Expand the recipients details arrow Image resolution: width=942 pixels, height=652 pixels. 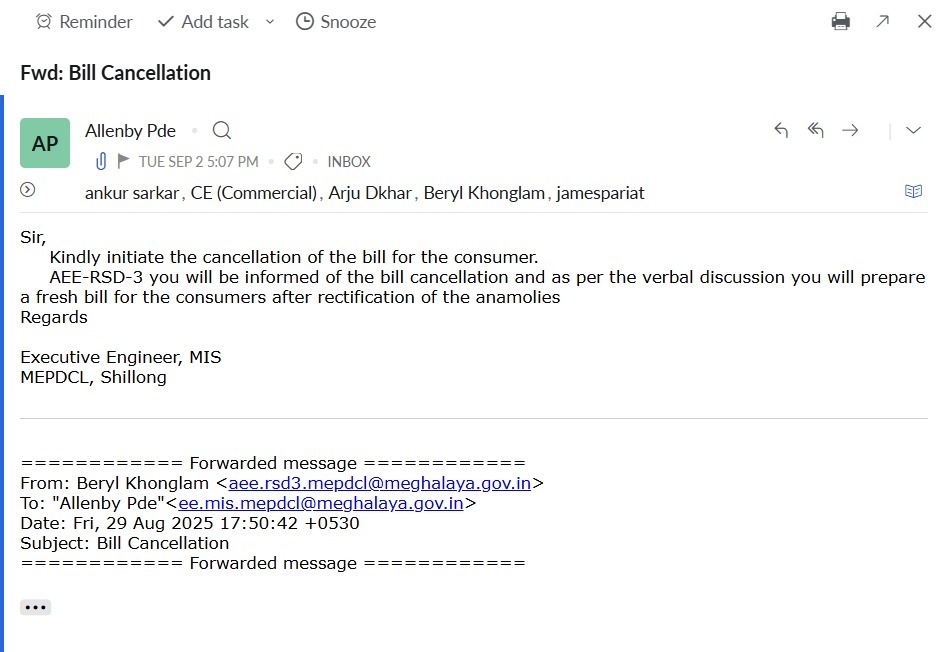28,190
